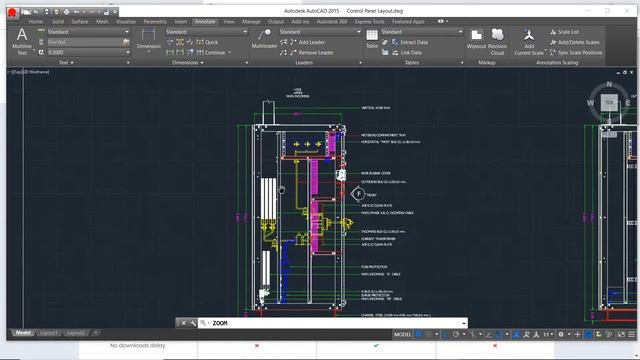Image resolution: width=640 pixels, height=360 pixels.
Task: Add a new layout with plus button
Action: pyautogui.click(x=96, y=333)
